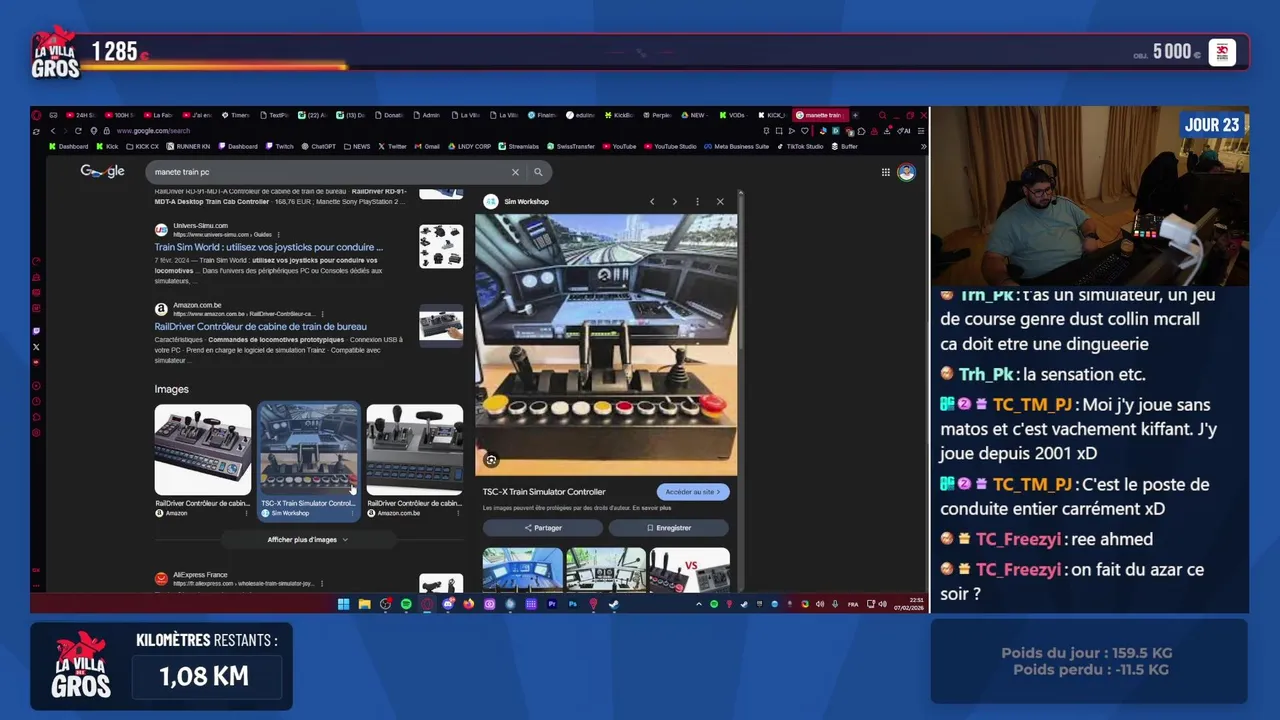Open first related image under preview panel
The width and height of the screenshot is (1280, 720).
pos(522,570)
